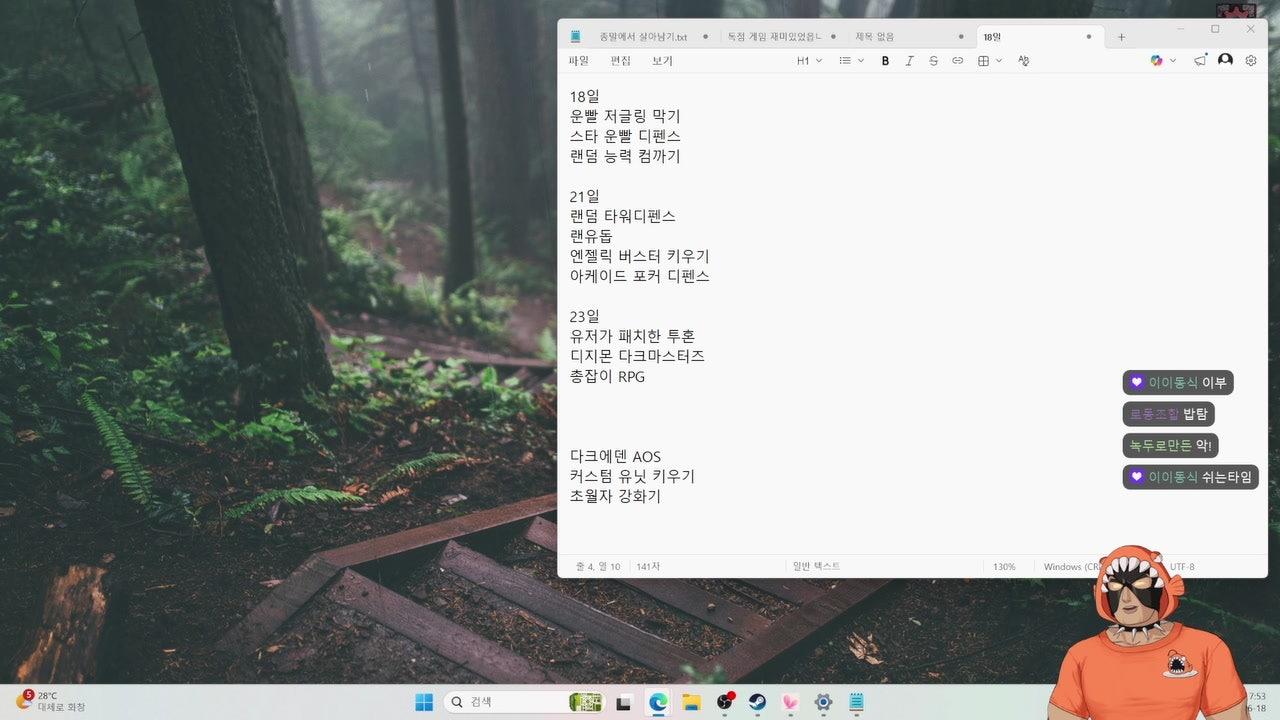
Task: Switch to the 종말에서 살아남기.txt tab
Action: point(643,37)
